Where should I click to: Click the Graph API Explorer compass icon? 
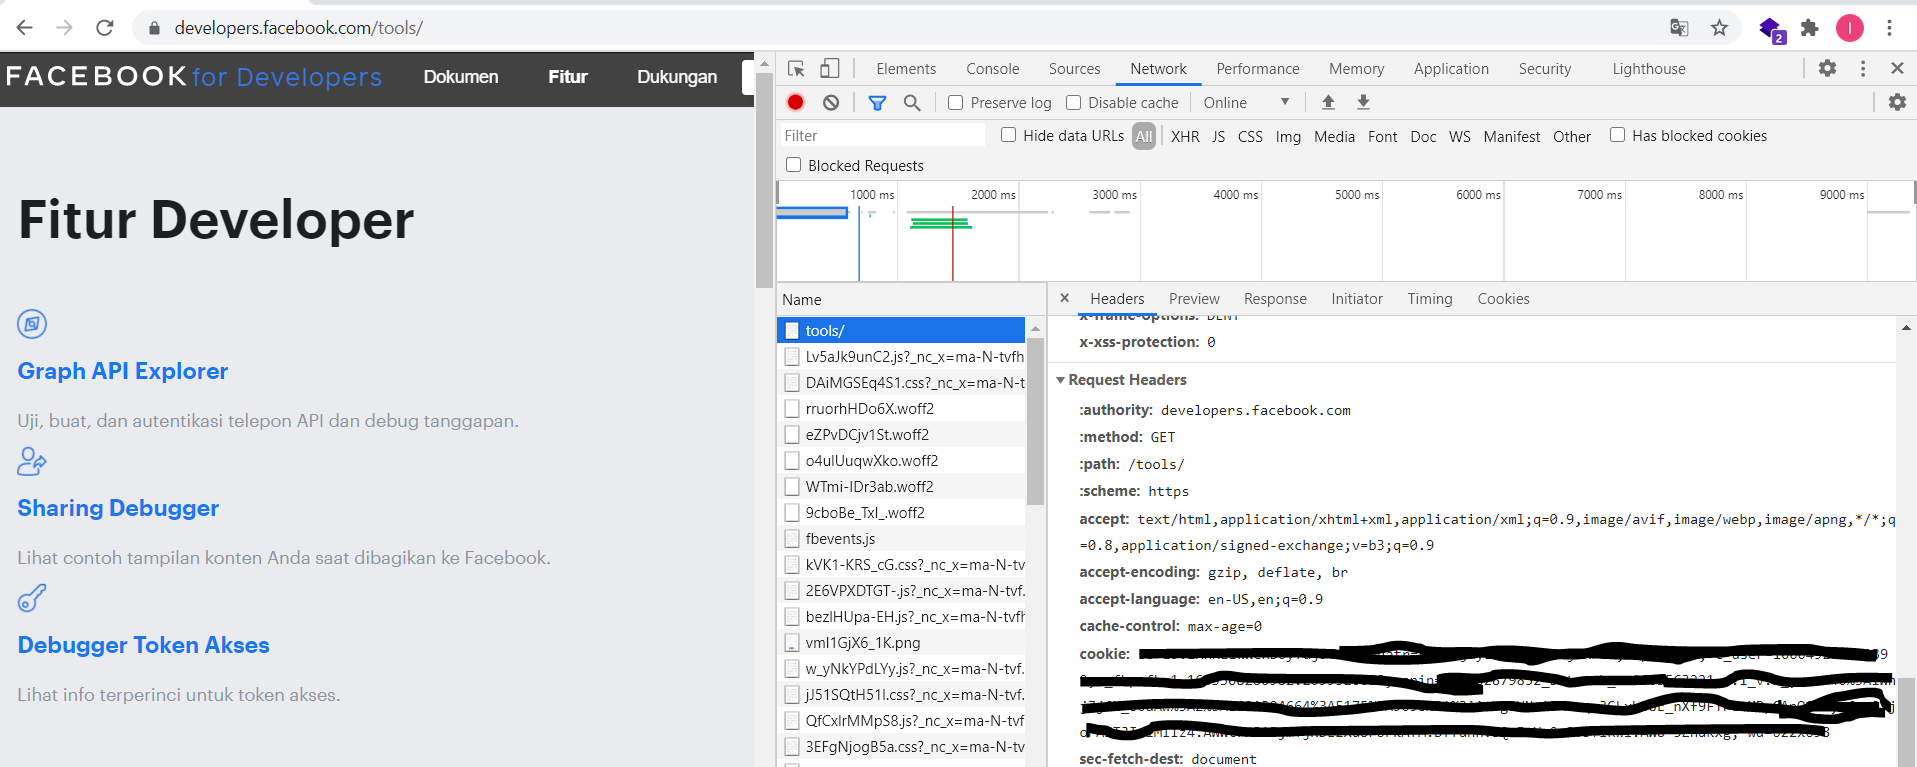(x=32, y=324)
